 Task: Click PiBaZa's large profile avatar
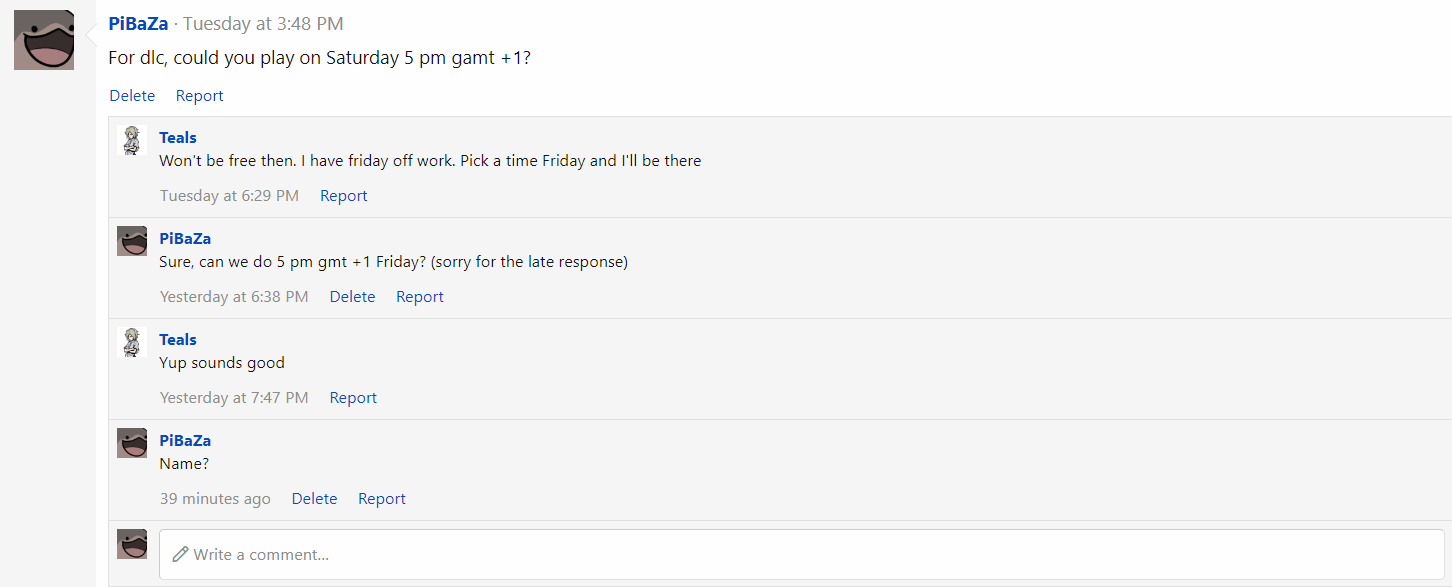point(44,40)
